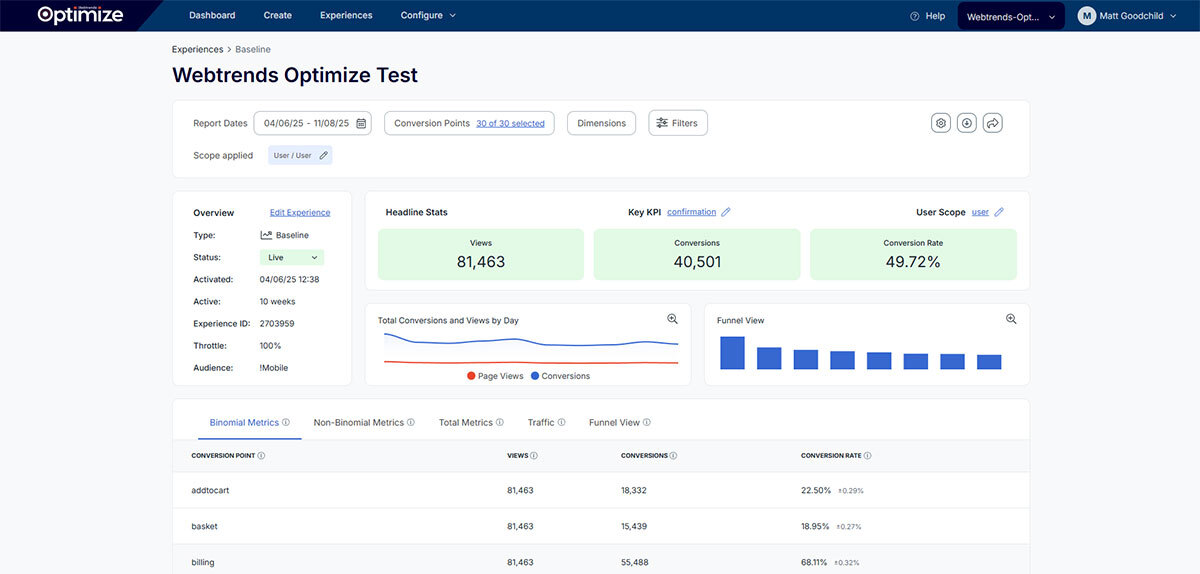Edit User Scope pencil icon
The height and width of the screenshot is (574, 1200).
[999, 212]
